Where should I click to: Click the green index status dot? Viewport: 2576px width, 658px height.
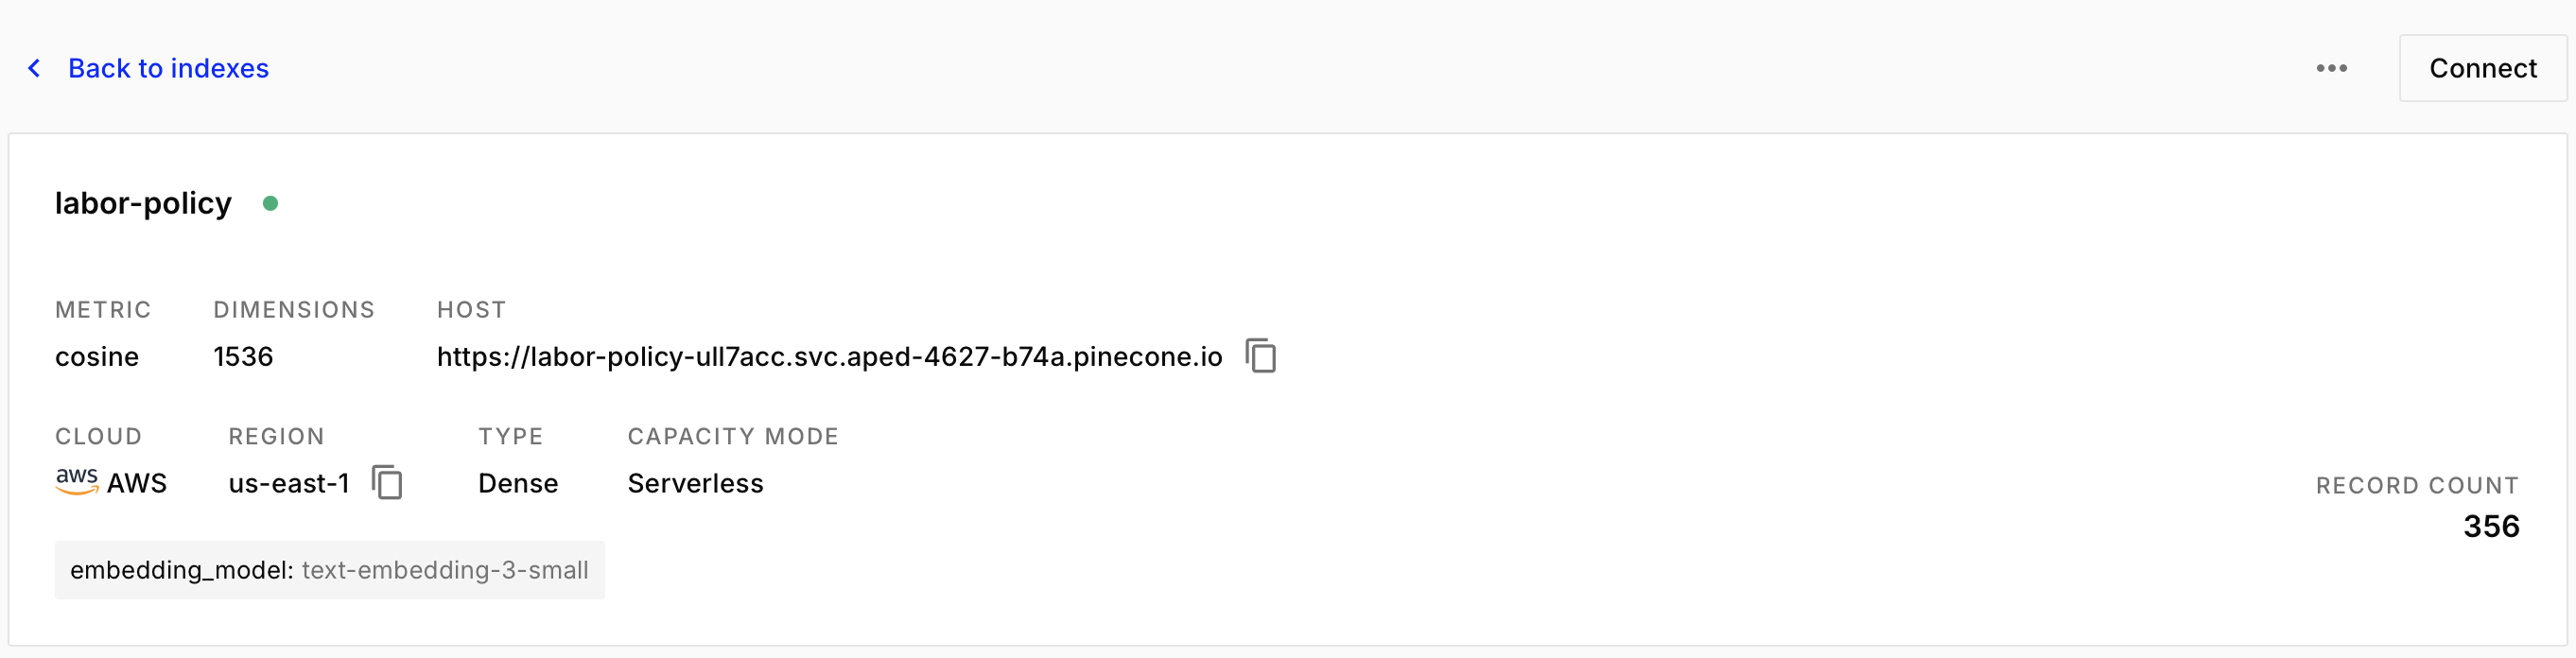coord(270,203)
